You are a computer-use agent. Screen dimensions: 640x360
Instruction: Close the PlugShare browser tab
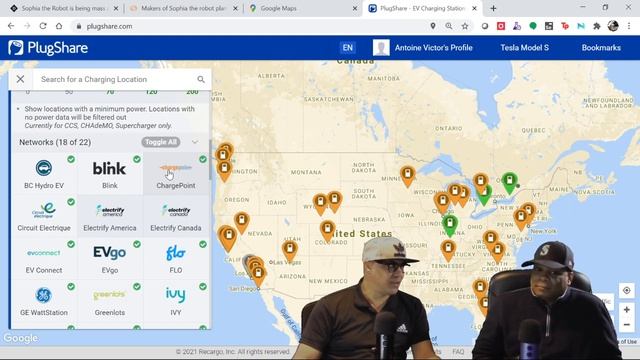474,8
